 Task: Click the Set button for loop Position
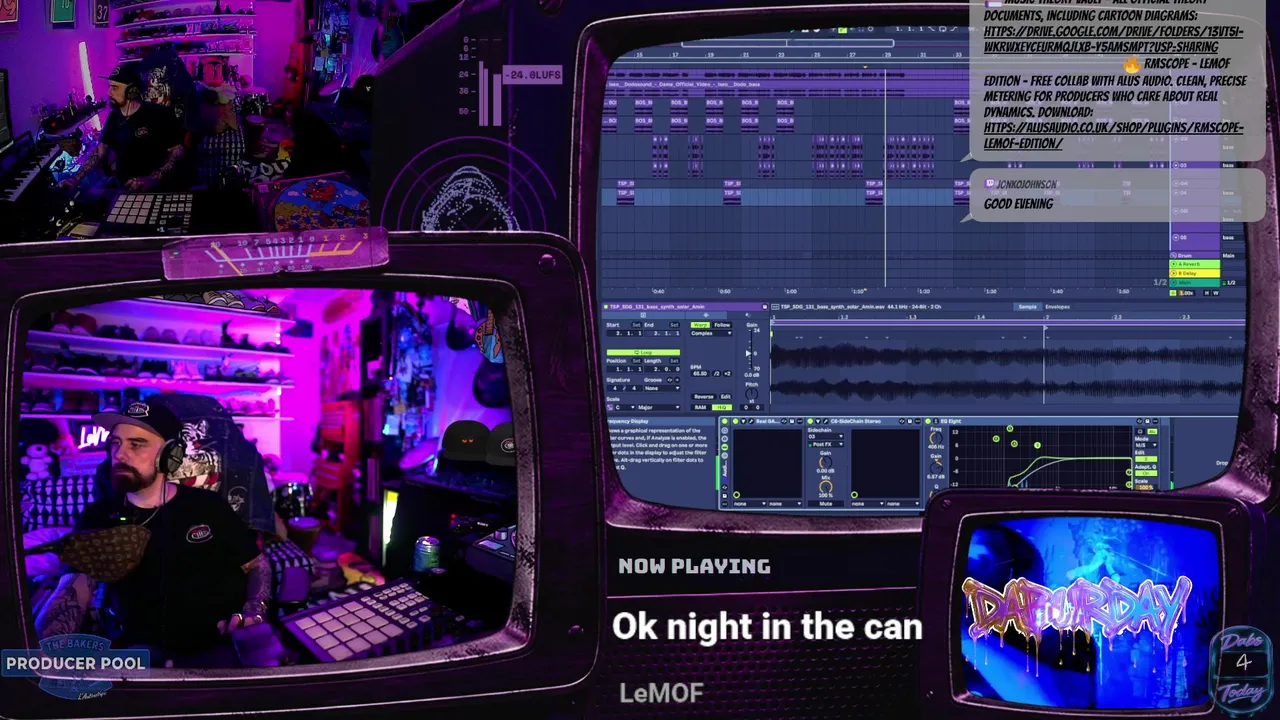click(x=636, y=361)
